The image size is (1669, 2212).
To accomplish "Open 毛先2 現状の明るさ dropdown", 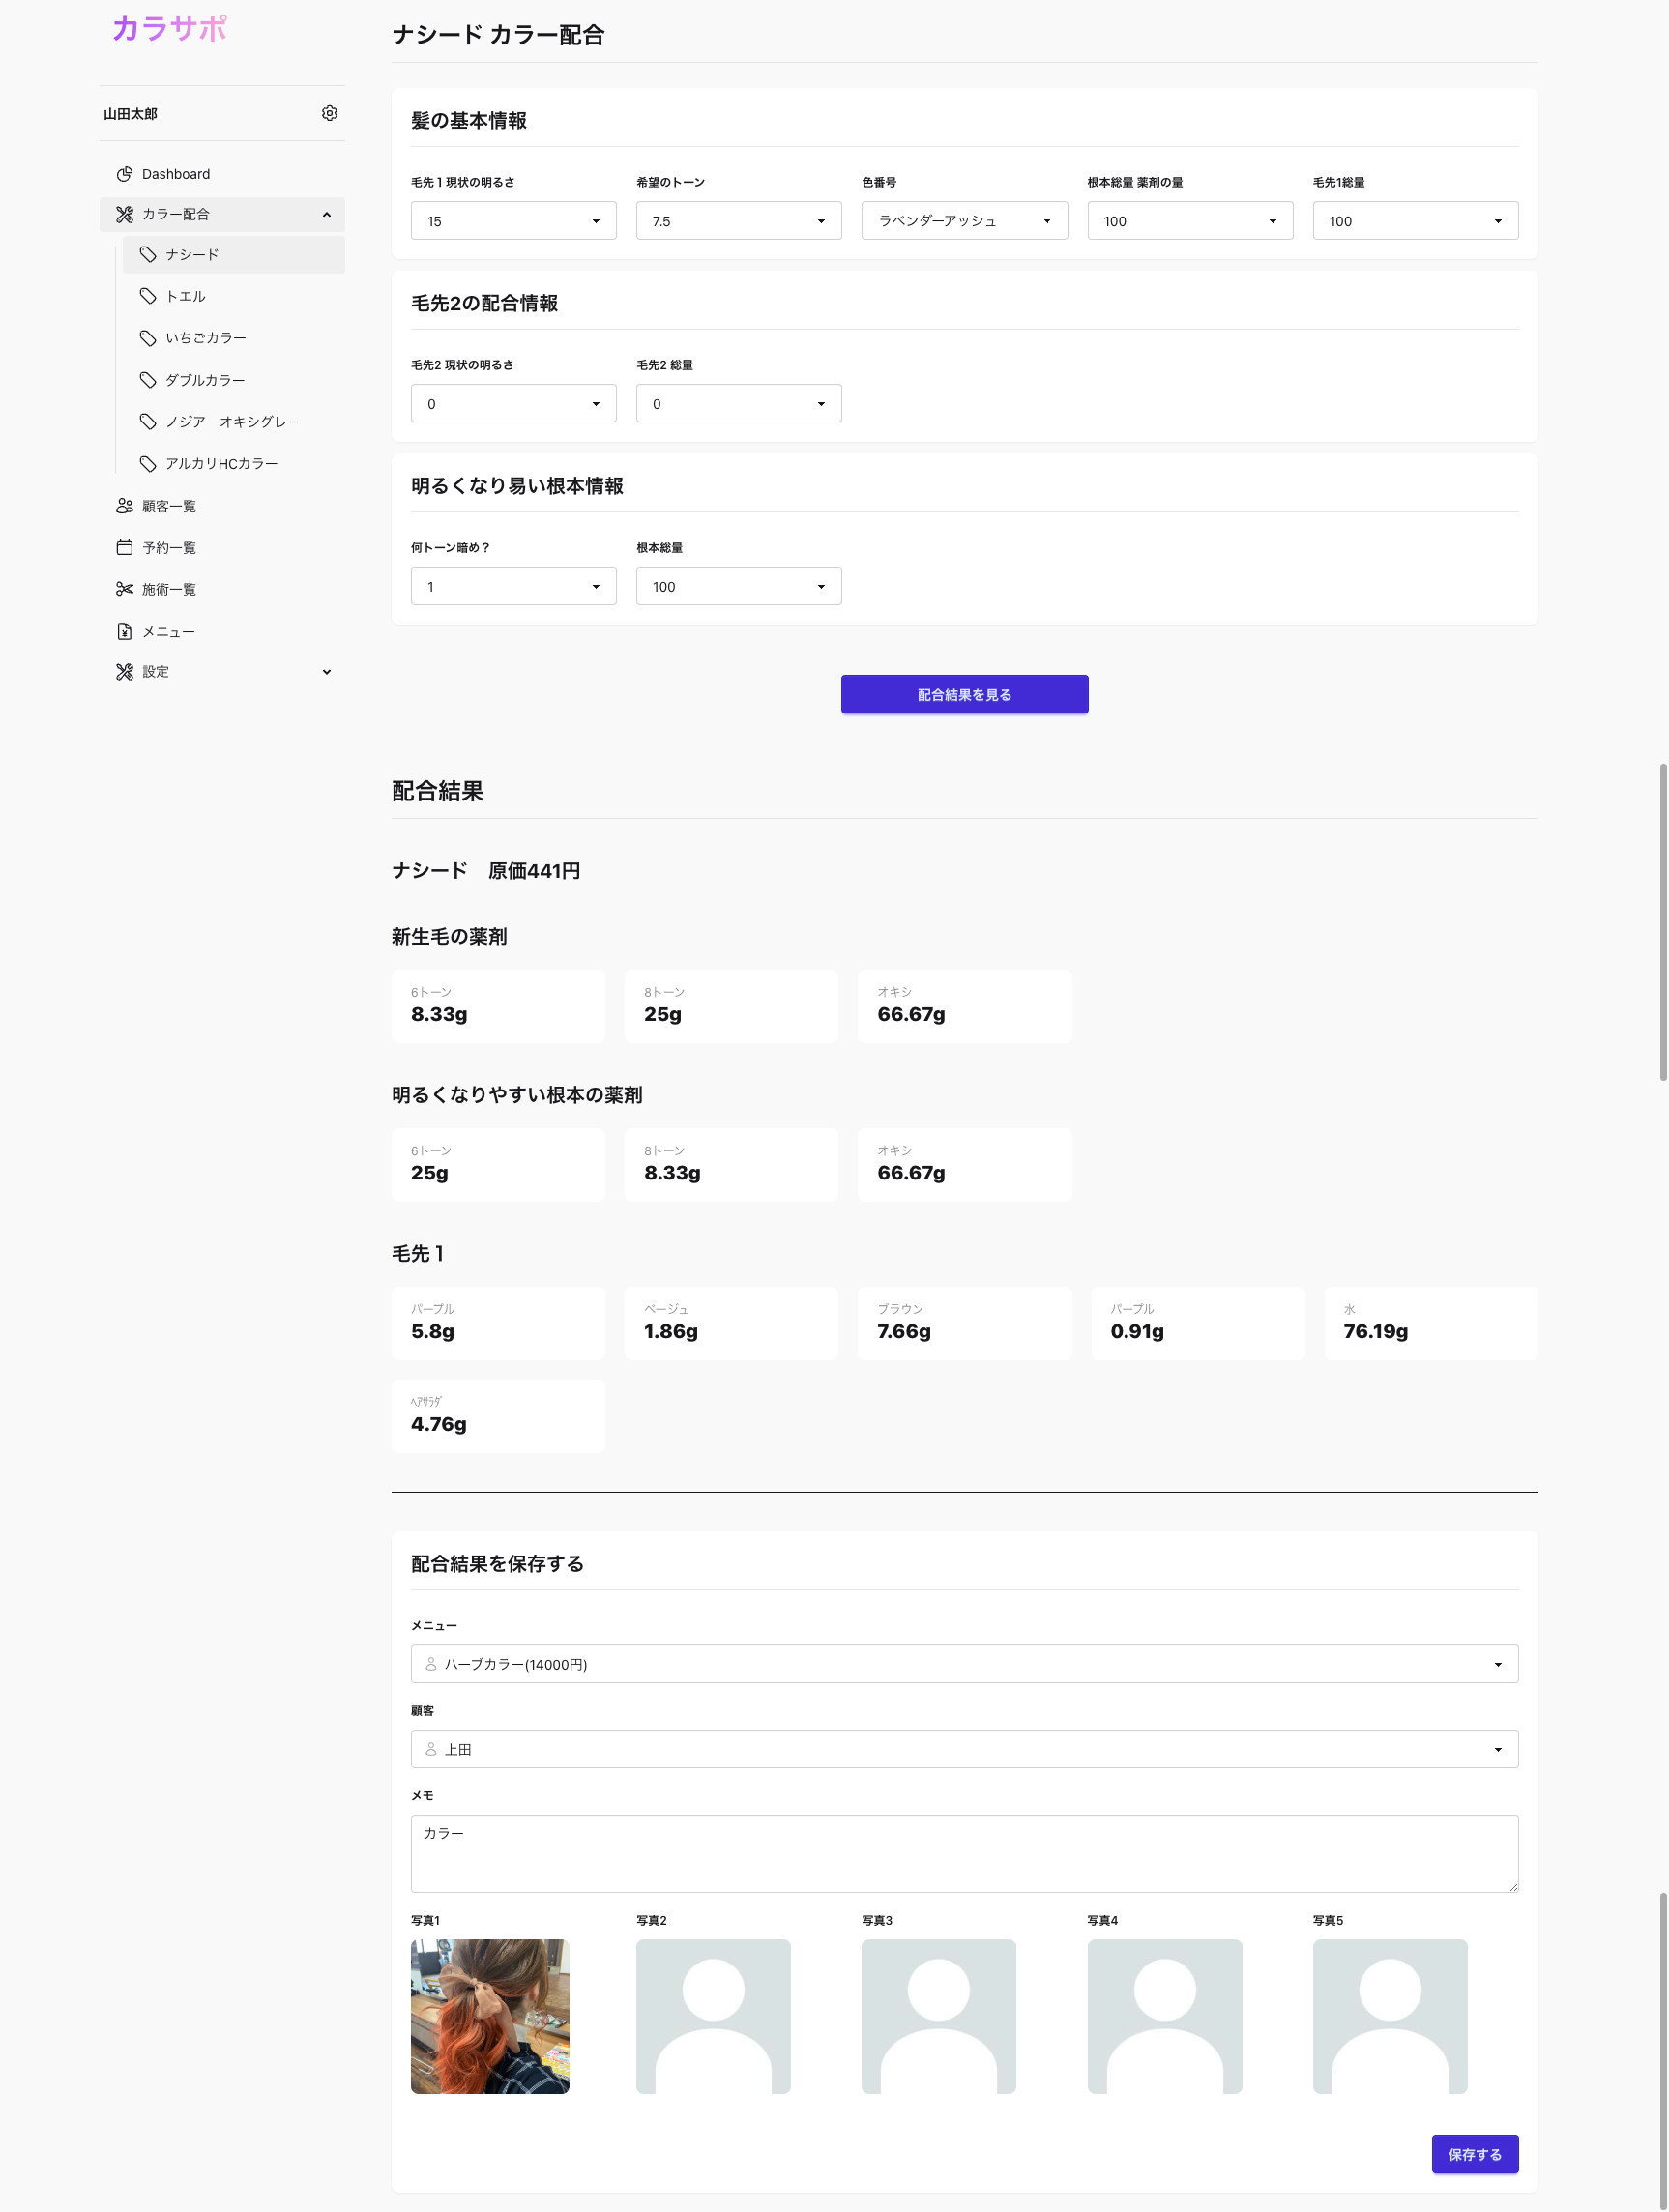I will point(513,404).
